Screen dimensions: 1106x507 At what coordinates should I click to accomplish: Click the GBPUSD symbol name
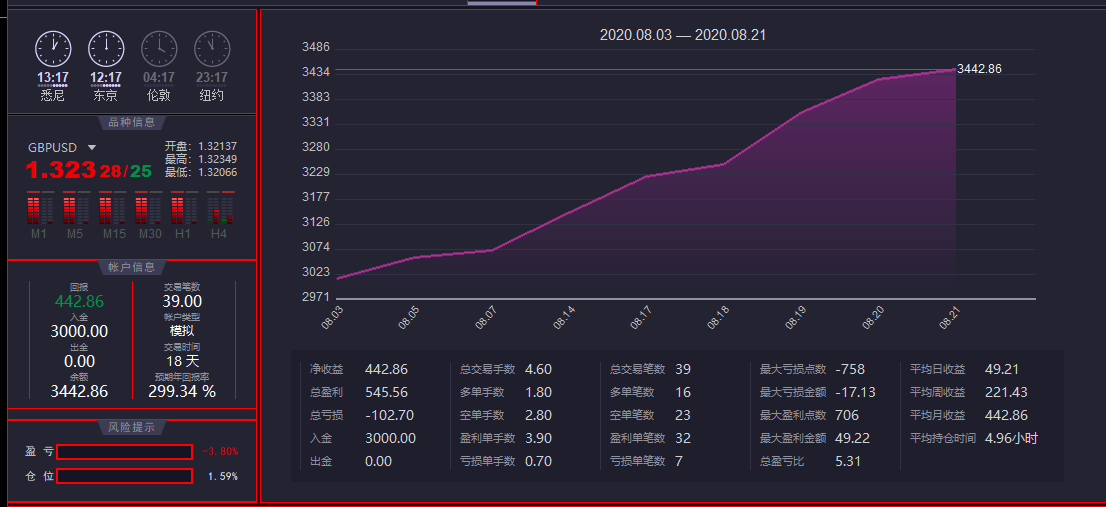tap(53, 147)
